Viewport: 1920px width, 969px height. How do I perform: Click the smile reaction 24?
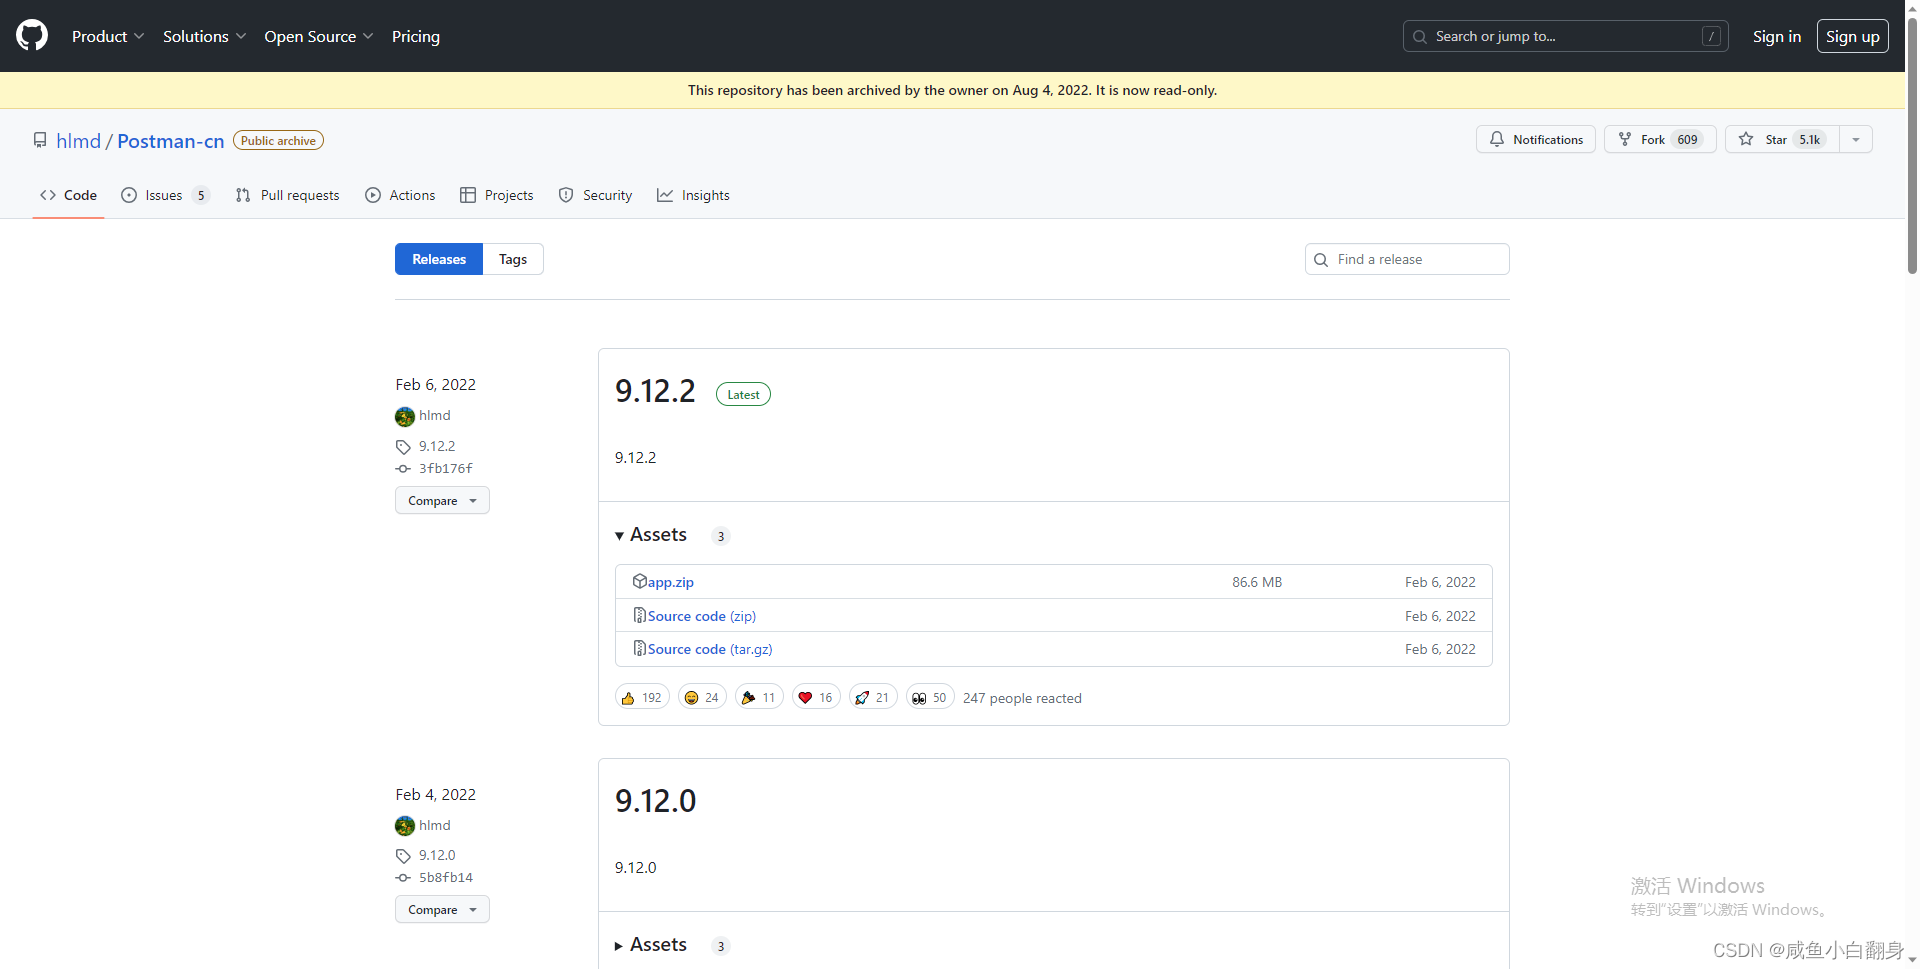(x=702, y=697)
